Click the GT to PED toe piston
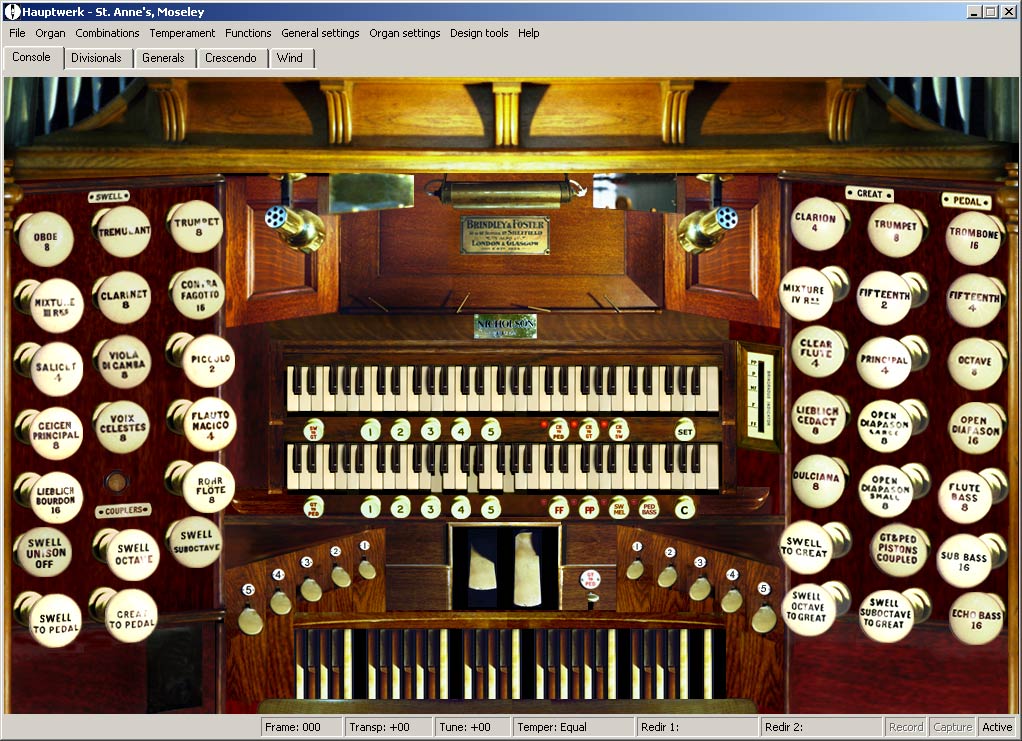Screen dimensions: 1022x741 591,580
